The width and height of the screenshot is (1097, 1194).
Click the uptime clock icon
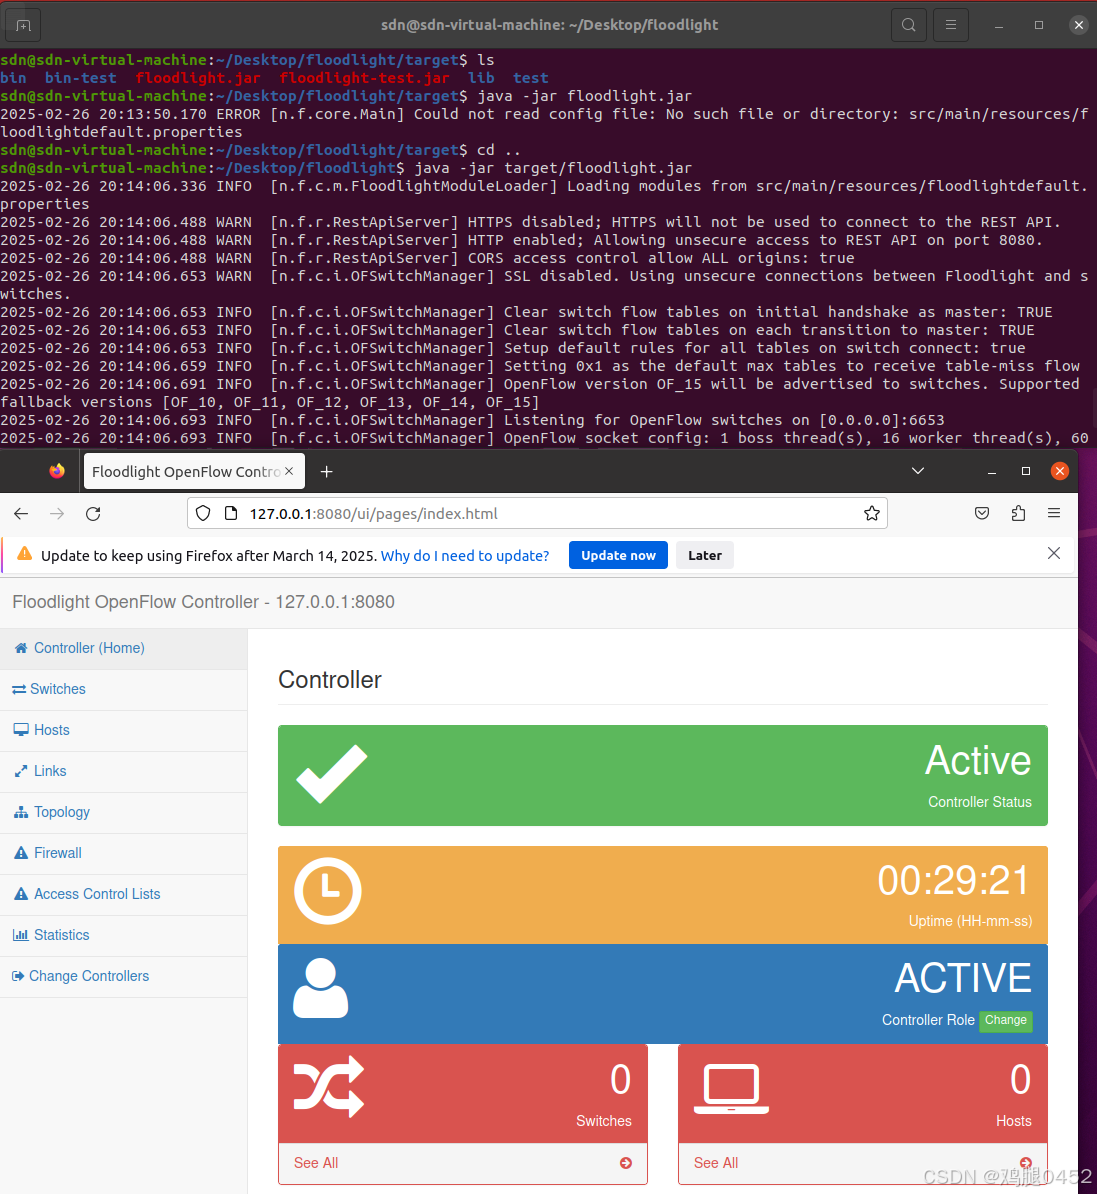pyautogui.click(x=328, y=891)
